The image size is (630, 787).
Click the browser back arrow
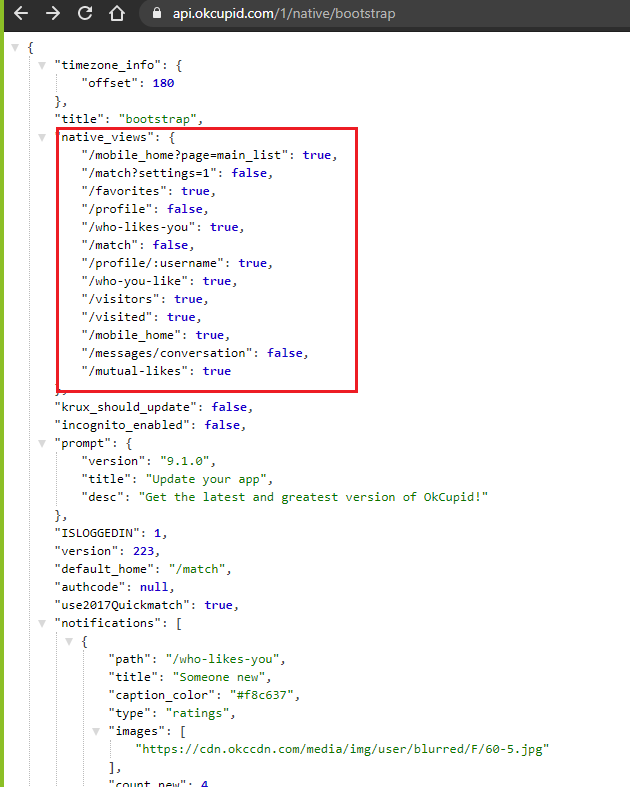[x=20, y=14]
